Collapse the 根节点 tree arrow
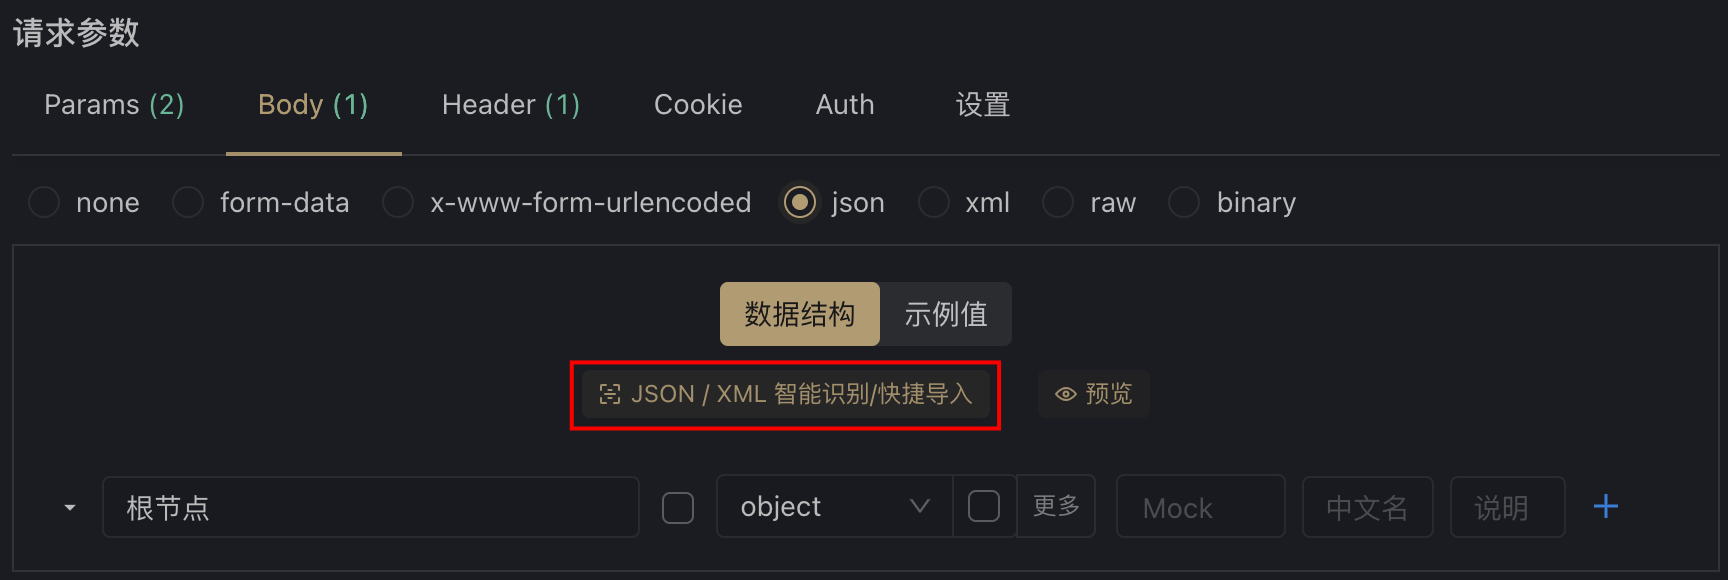The height and width of the screenshot is (580, 1728). [x=70, y=508]
